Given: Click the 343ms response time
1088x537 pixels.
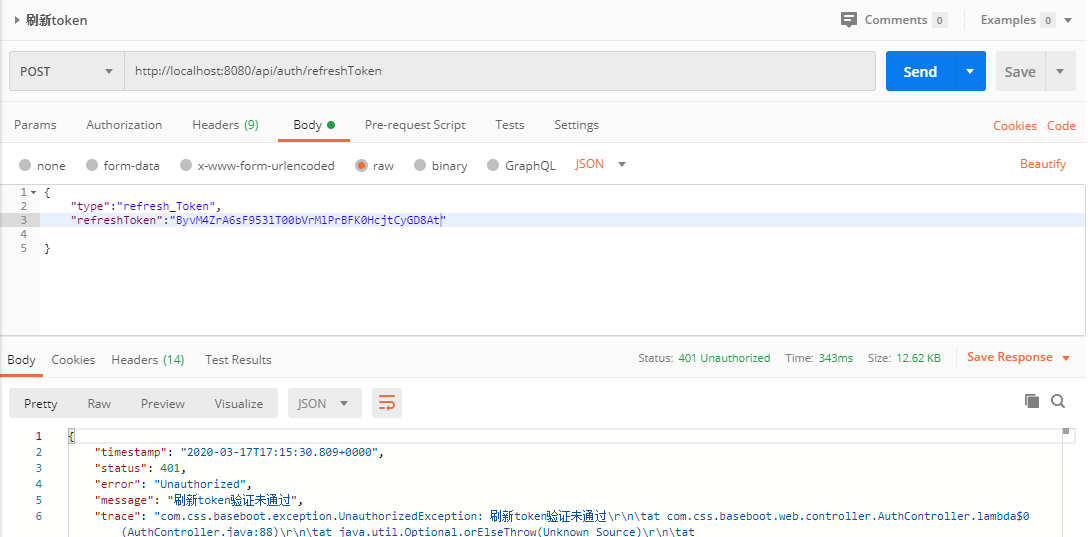Looking at the screenshot, I should [835, 358].
